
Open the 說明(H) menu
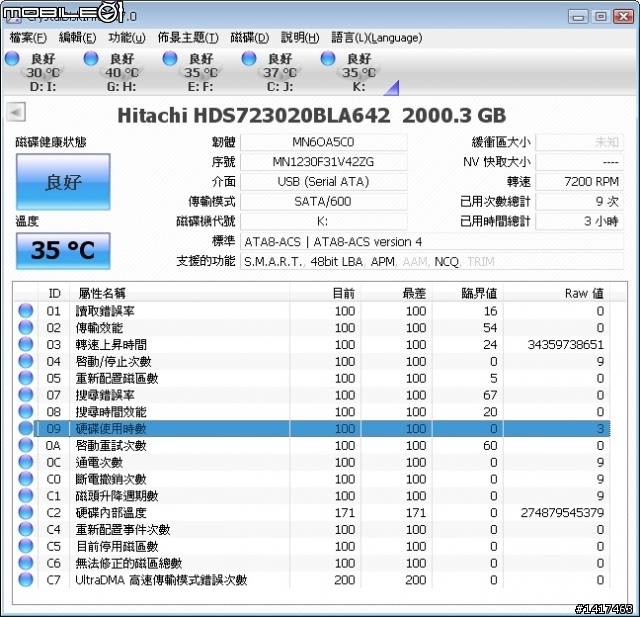(x=300, y=38)
